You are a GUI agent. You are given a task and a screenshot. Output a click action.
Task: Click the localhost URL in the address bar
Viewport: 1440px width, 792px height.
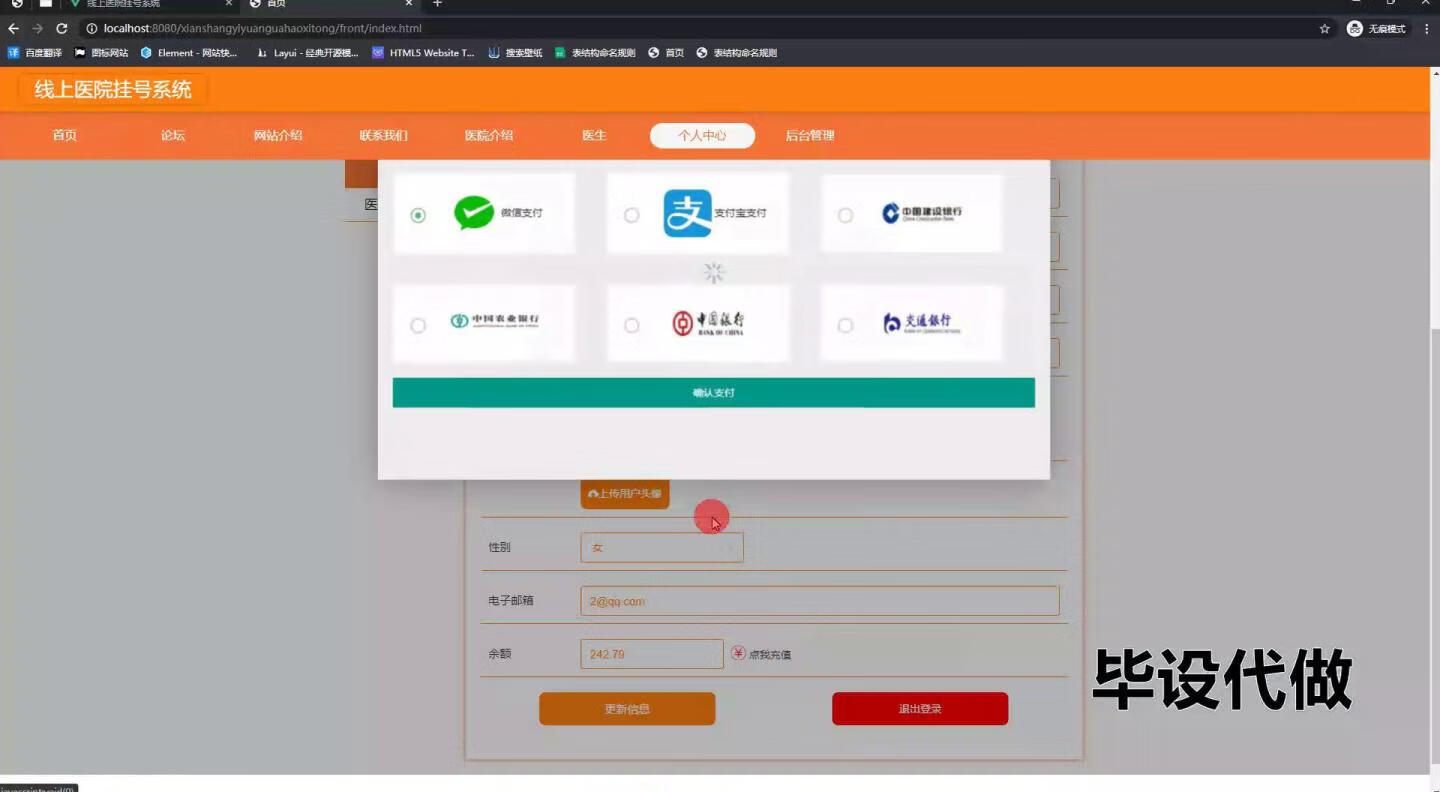[262, 29]
